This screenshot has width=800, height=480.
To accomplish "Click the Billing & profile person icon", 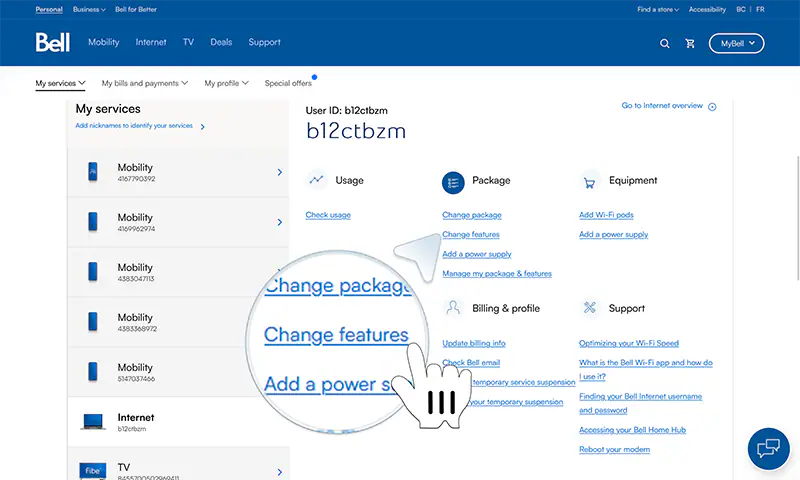I will 453,308.
